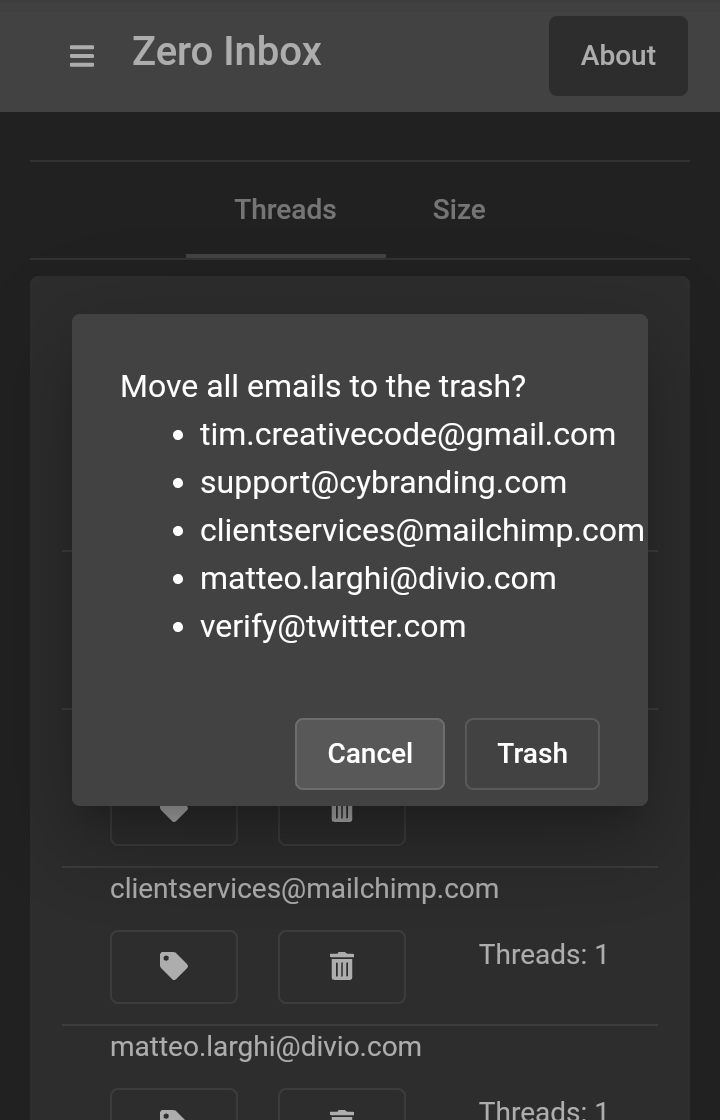Cancel the move-to-trash dialog
This screenshot has width=720, height=1120.
pyautogui.click(x=369, y=754)
